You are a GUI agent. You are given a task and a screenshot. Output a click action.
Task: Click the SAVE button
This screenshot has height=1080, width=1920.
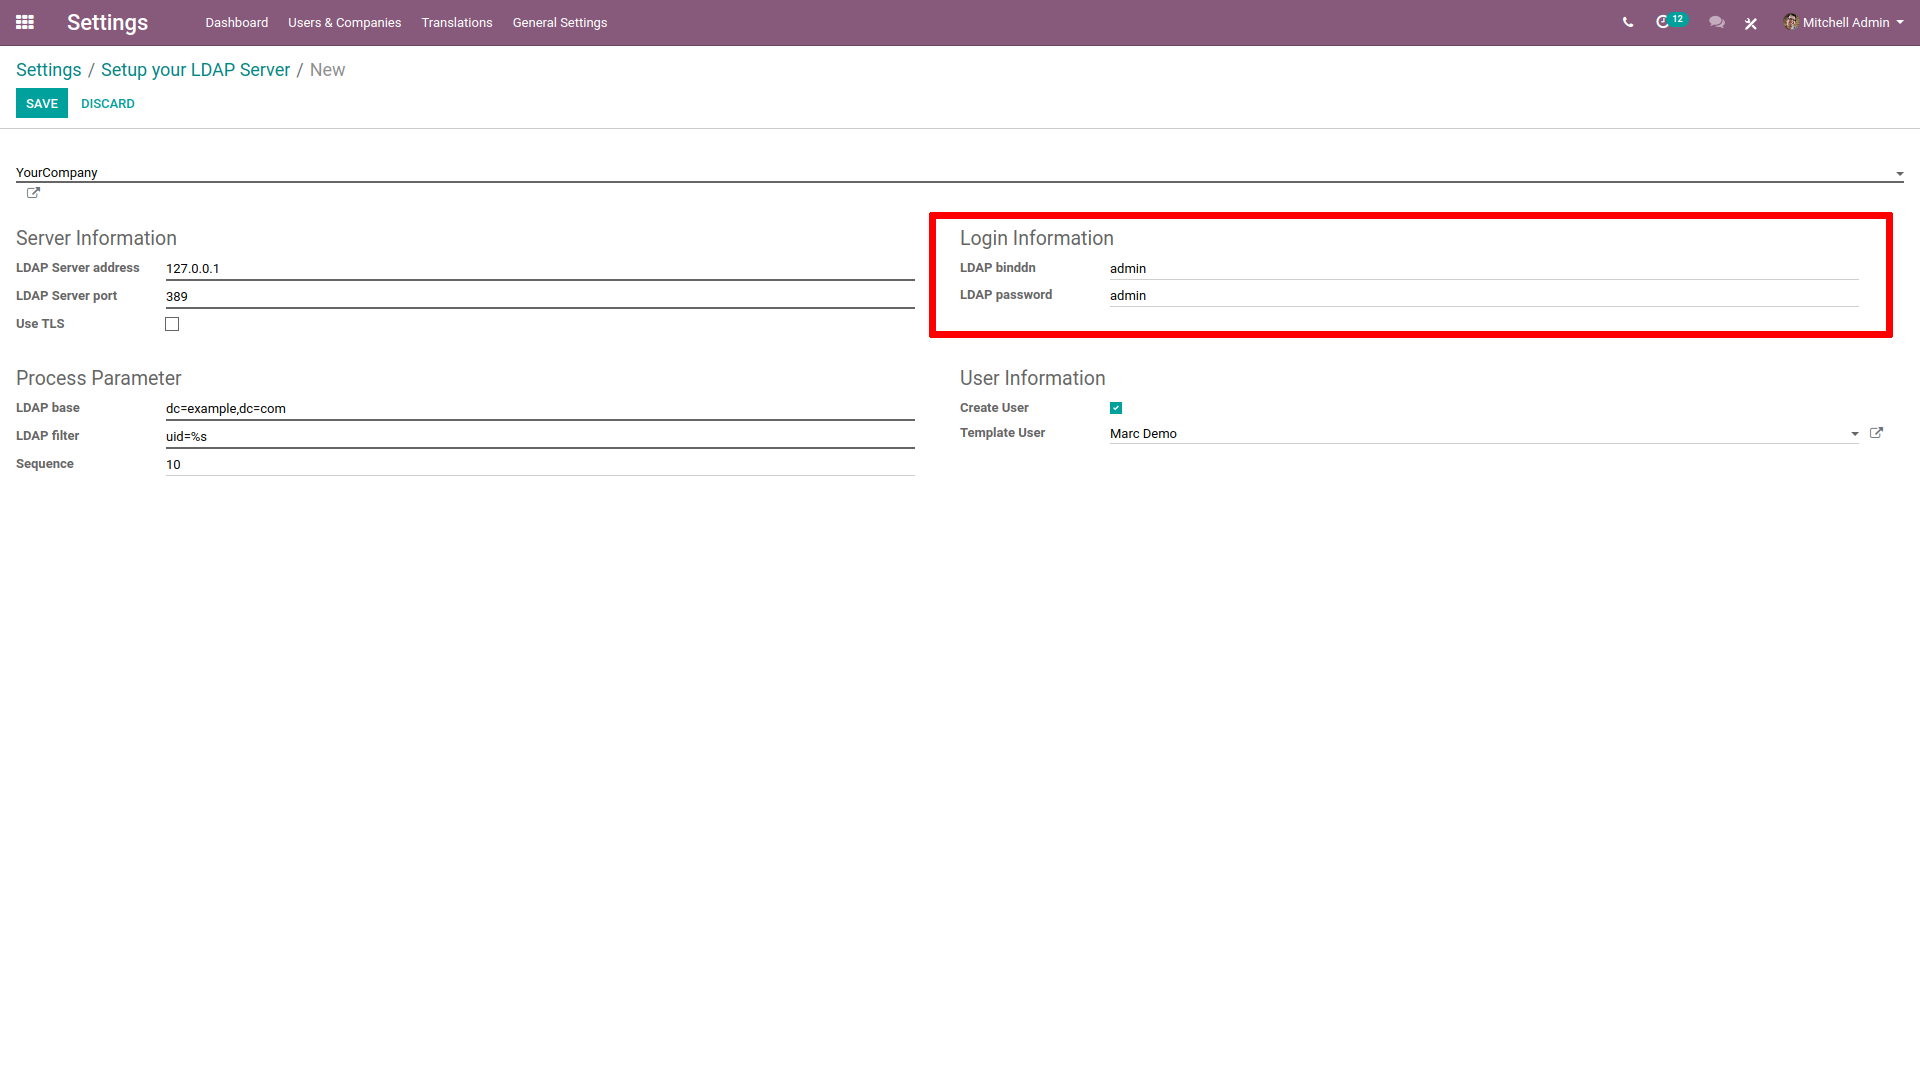(x=41, y=104)
